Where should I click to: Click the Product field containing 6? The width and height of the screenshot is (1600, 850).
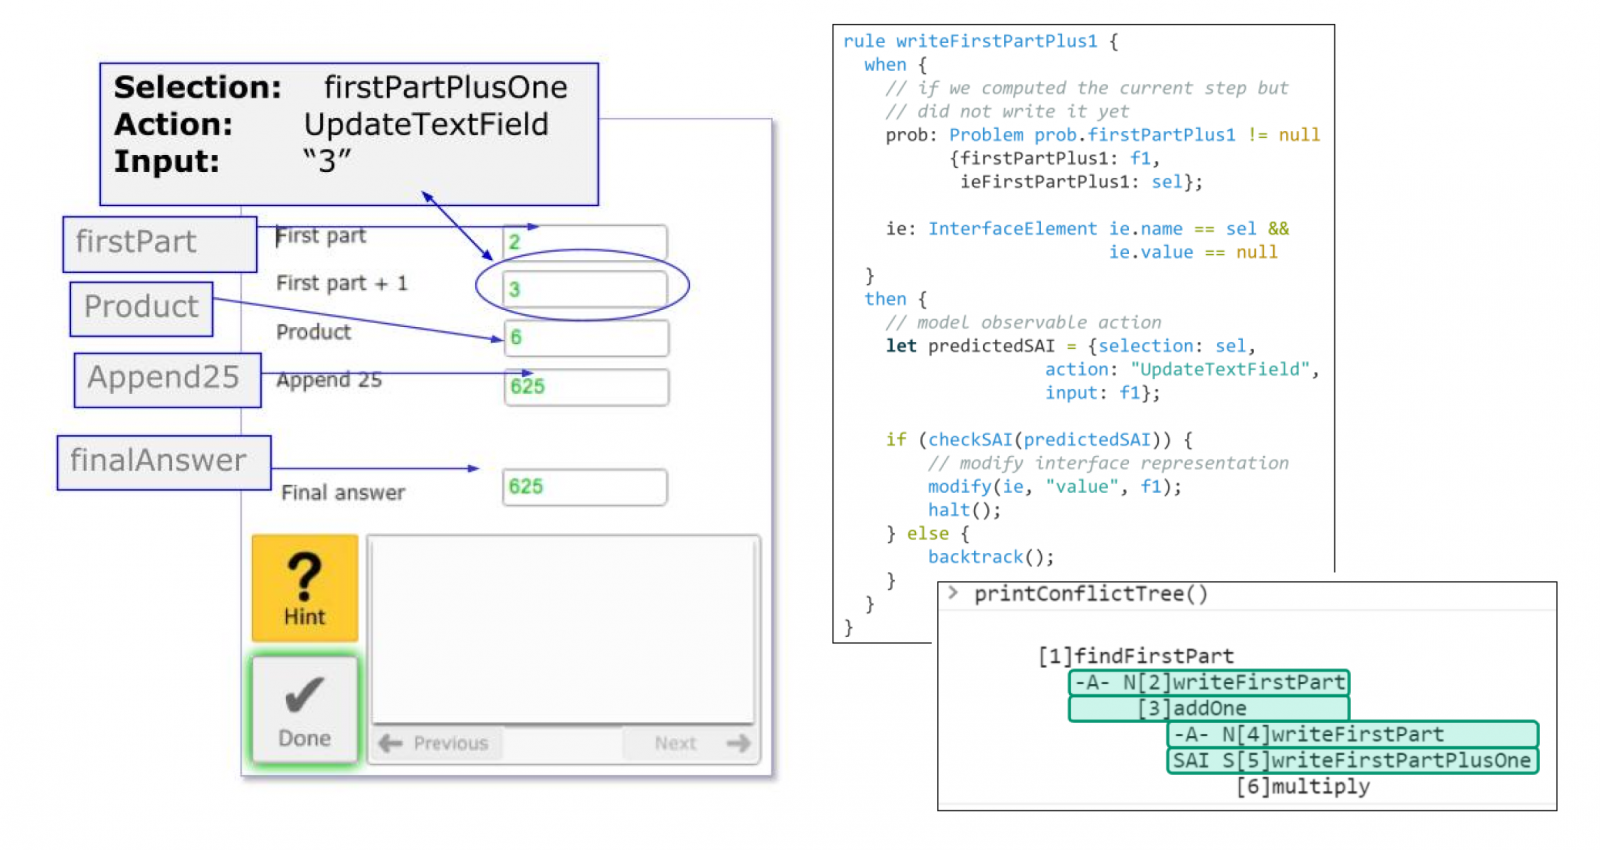(x=586, y=338)
